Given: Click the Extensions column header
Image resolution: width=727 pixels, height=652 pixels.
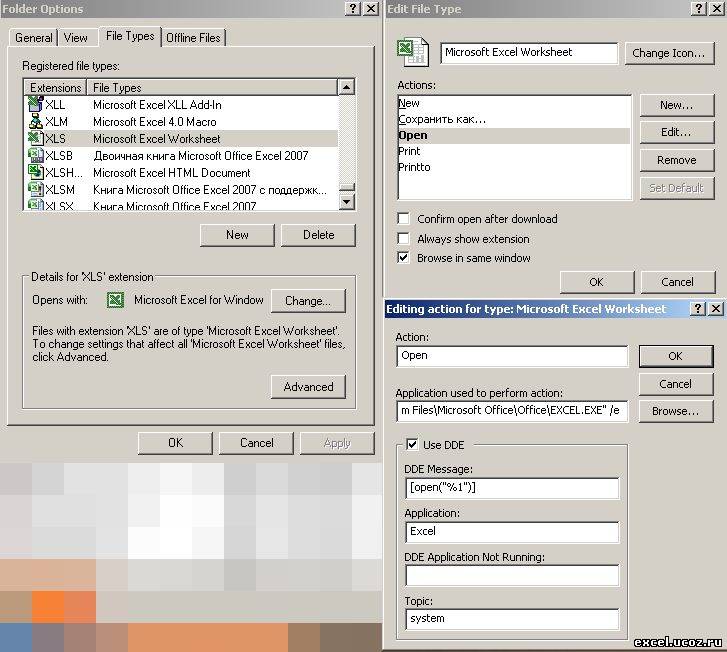Looking at the screenshot, I should click(x=55, y=87).
